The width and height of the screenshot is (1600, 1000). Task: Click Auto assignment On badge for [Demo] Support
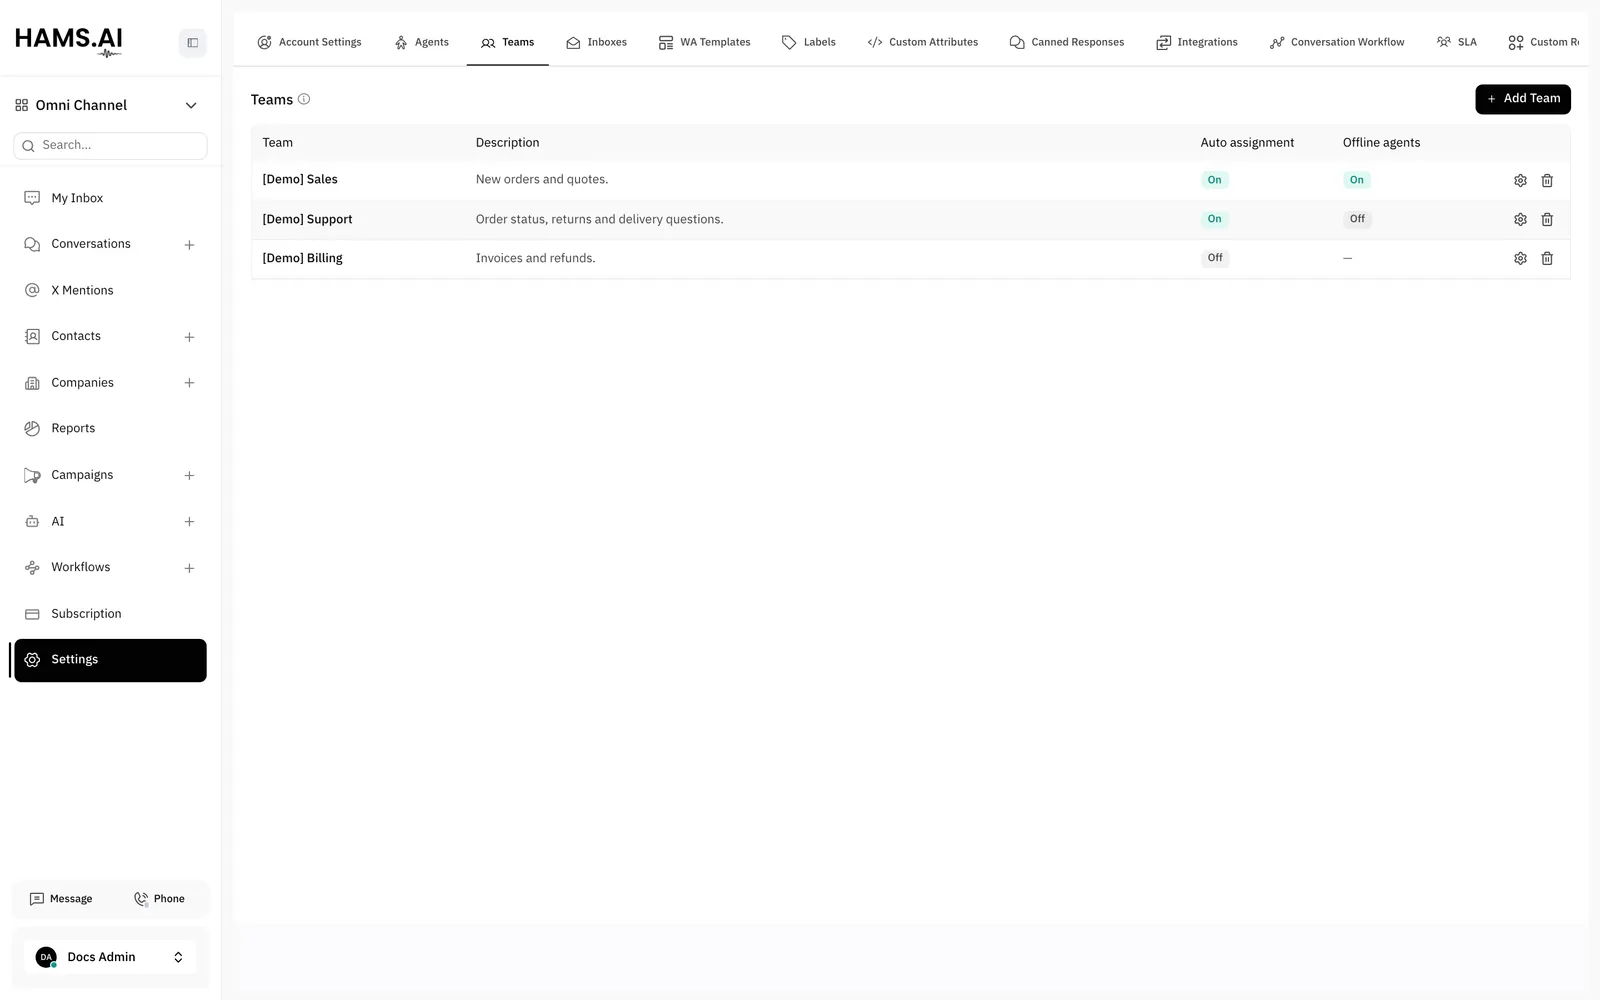[x=1214, y=219]
